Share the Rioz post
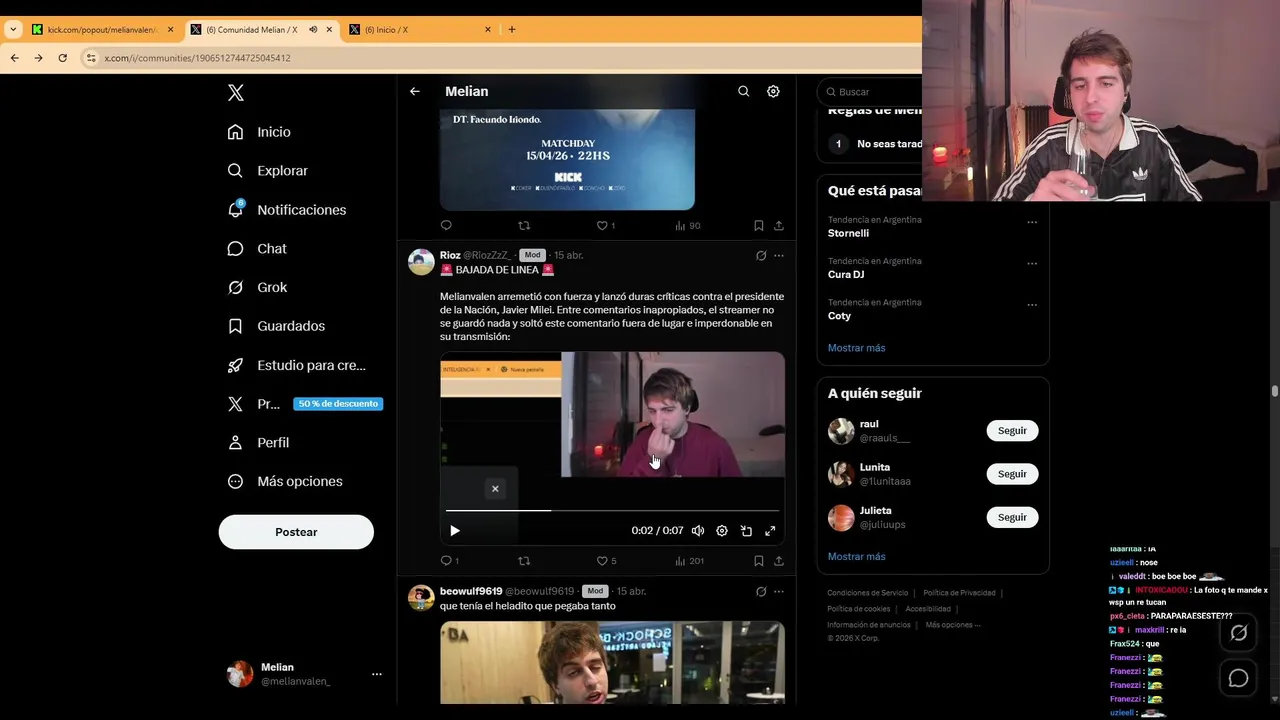Viewport: 1280px width, 720px height. tap(779, 561)
